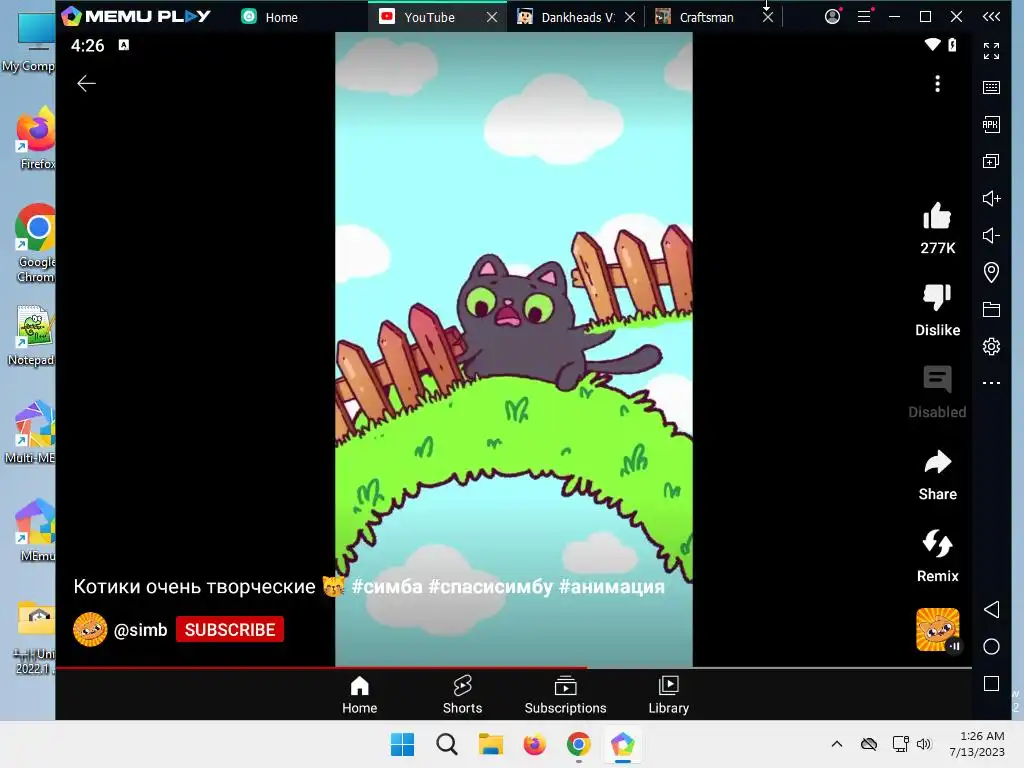Switch to MEmu Home tab
This screenshot has height=768, width=1024.
click(270, 17)
